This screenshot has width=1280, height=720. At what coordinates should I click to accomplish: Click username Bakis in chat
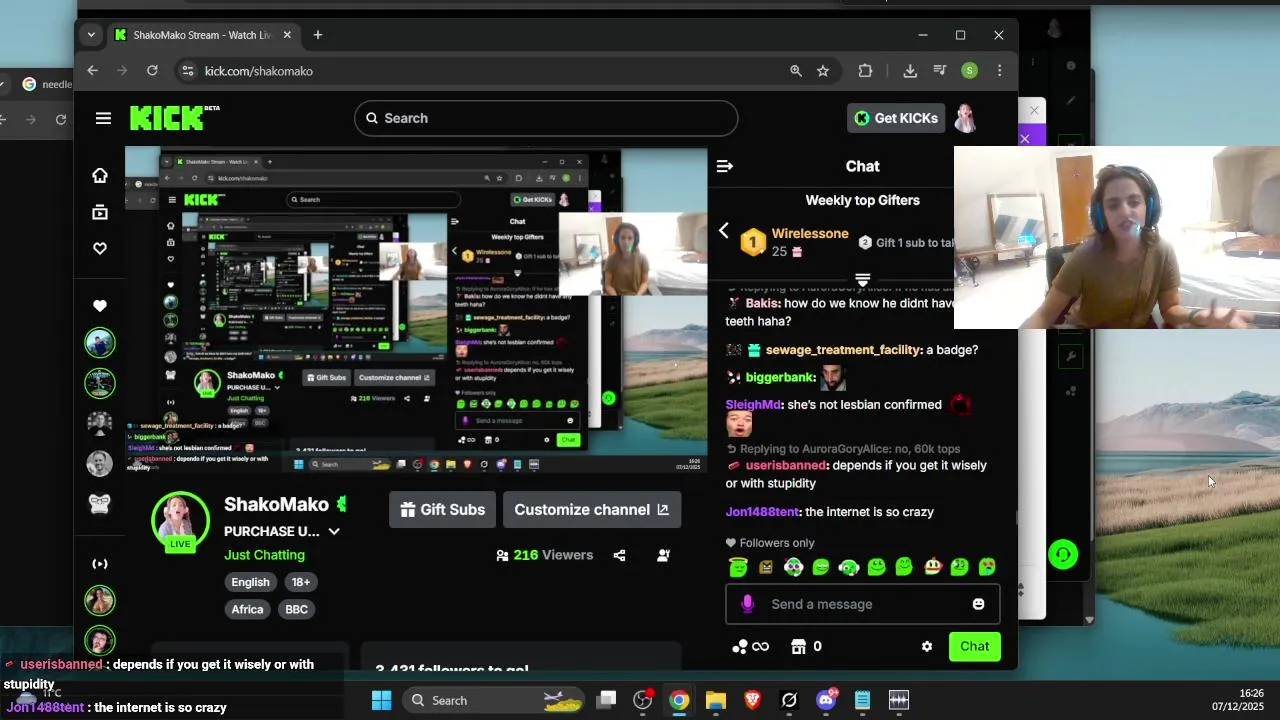pos(761,303)
